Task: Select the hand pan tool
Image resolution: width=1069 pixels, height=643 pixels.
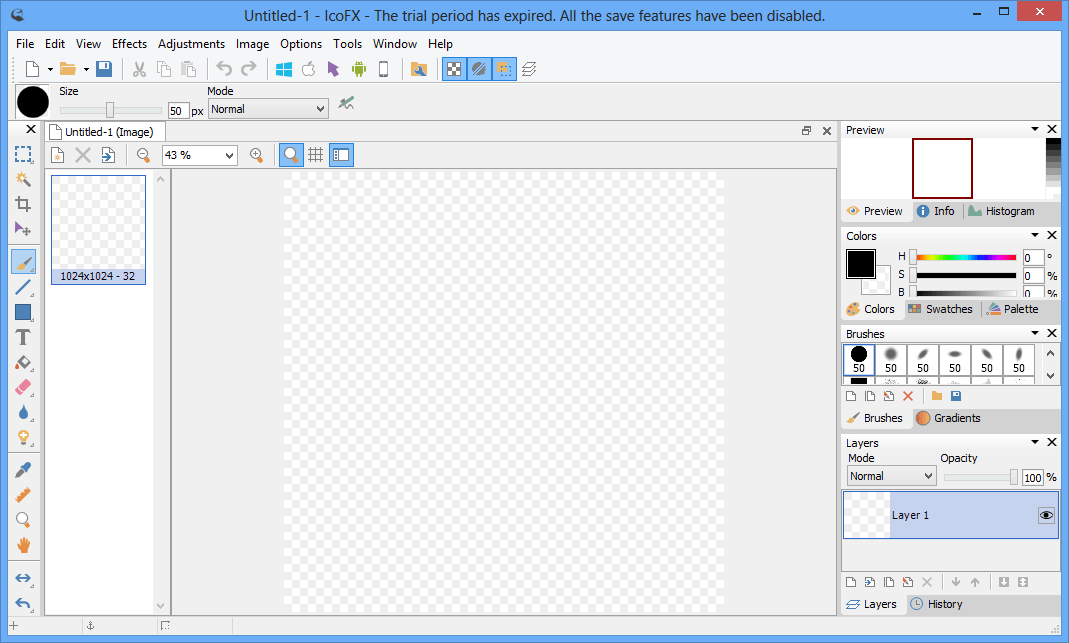Action: click(x=23, y=545)
